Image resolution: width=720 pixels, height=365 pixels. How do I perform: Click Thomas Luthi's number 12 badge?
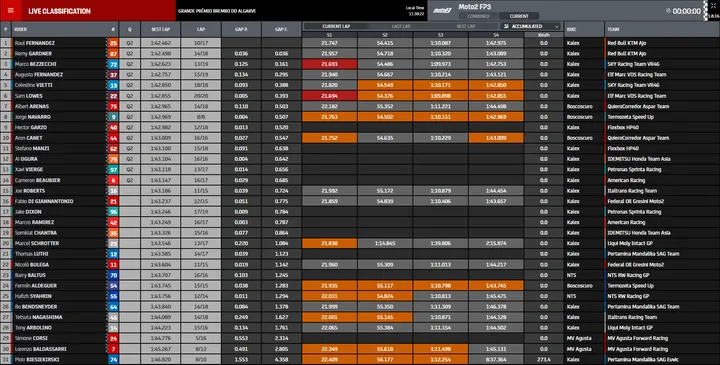click(x=113, y=254)
